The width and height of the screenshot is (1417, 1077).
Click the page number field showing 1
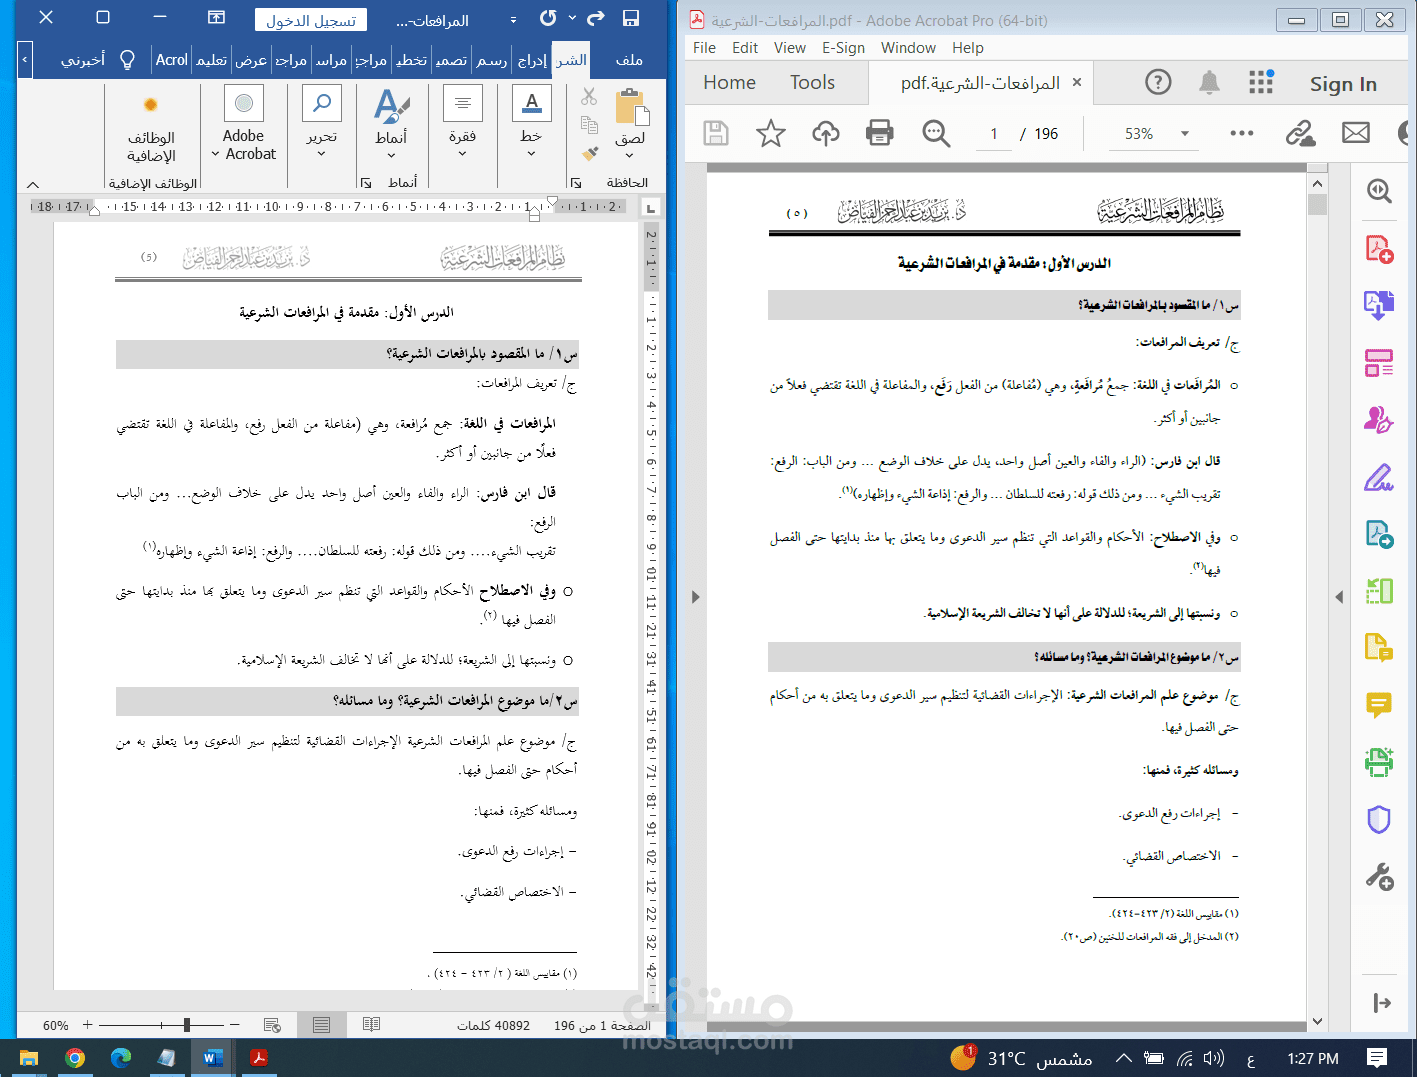[x=993, y=133]
